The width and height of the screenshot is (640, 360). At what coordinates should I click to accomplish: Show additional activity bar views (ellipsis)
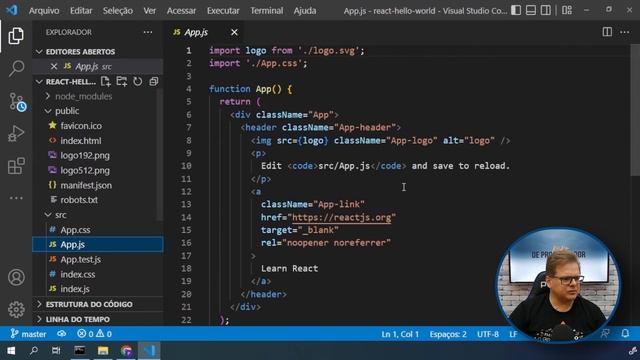click(x=16, y=198)
